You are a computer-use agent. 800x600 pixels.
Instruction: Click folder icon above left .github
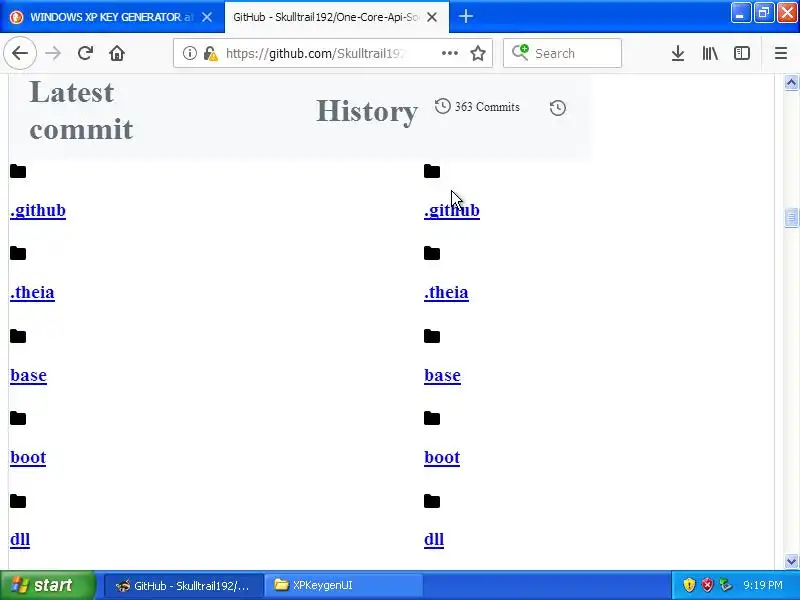pyautogui.click(x=18, y=171)
